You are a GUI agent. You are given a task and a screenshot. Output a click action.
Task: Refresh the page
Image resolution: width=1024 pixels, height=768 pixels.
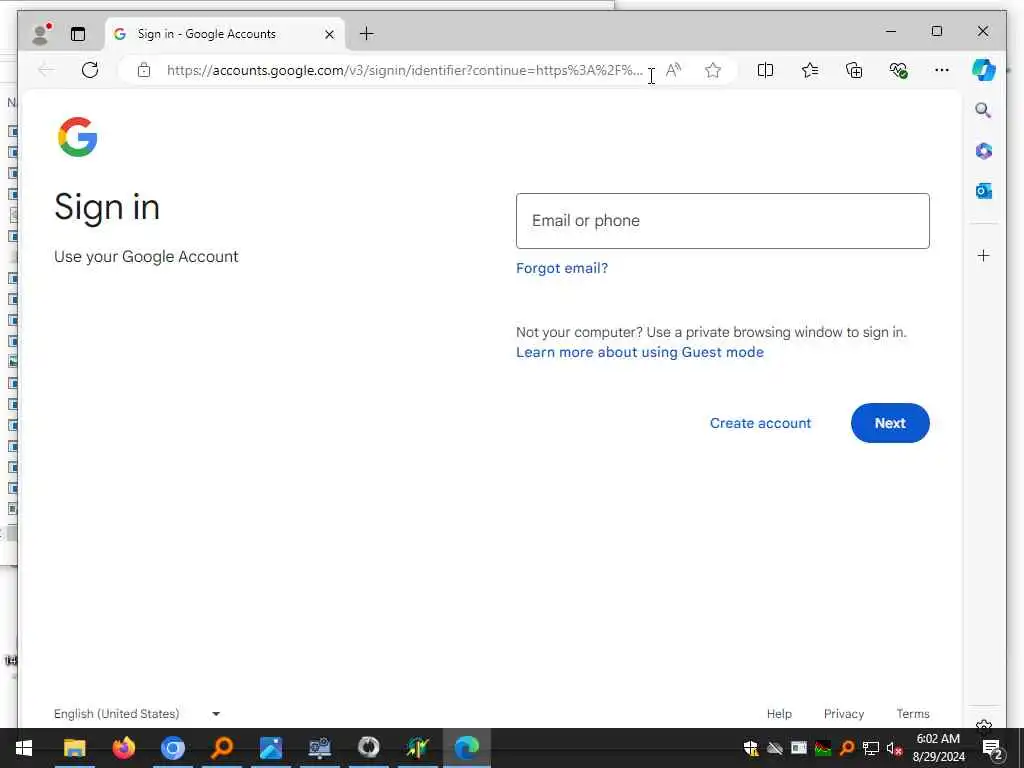90,70
